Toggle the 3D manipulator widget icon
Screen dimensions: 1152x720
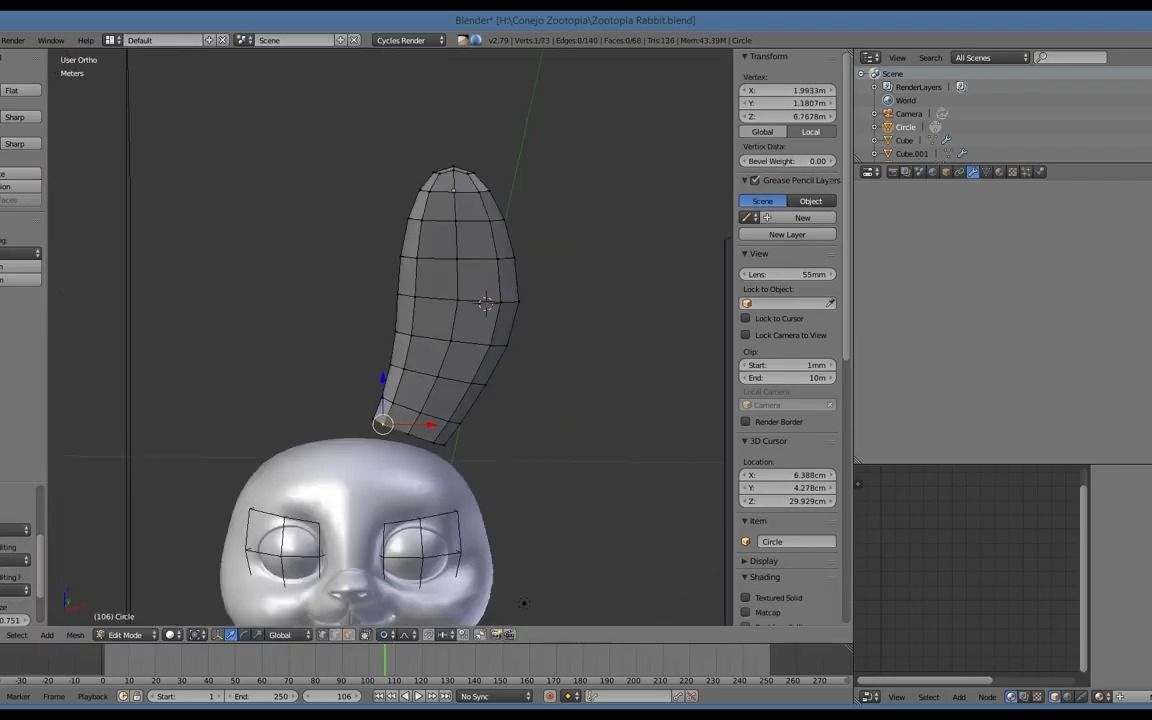216,634
